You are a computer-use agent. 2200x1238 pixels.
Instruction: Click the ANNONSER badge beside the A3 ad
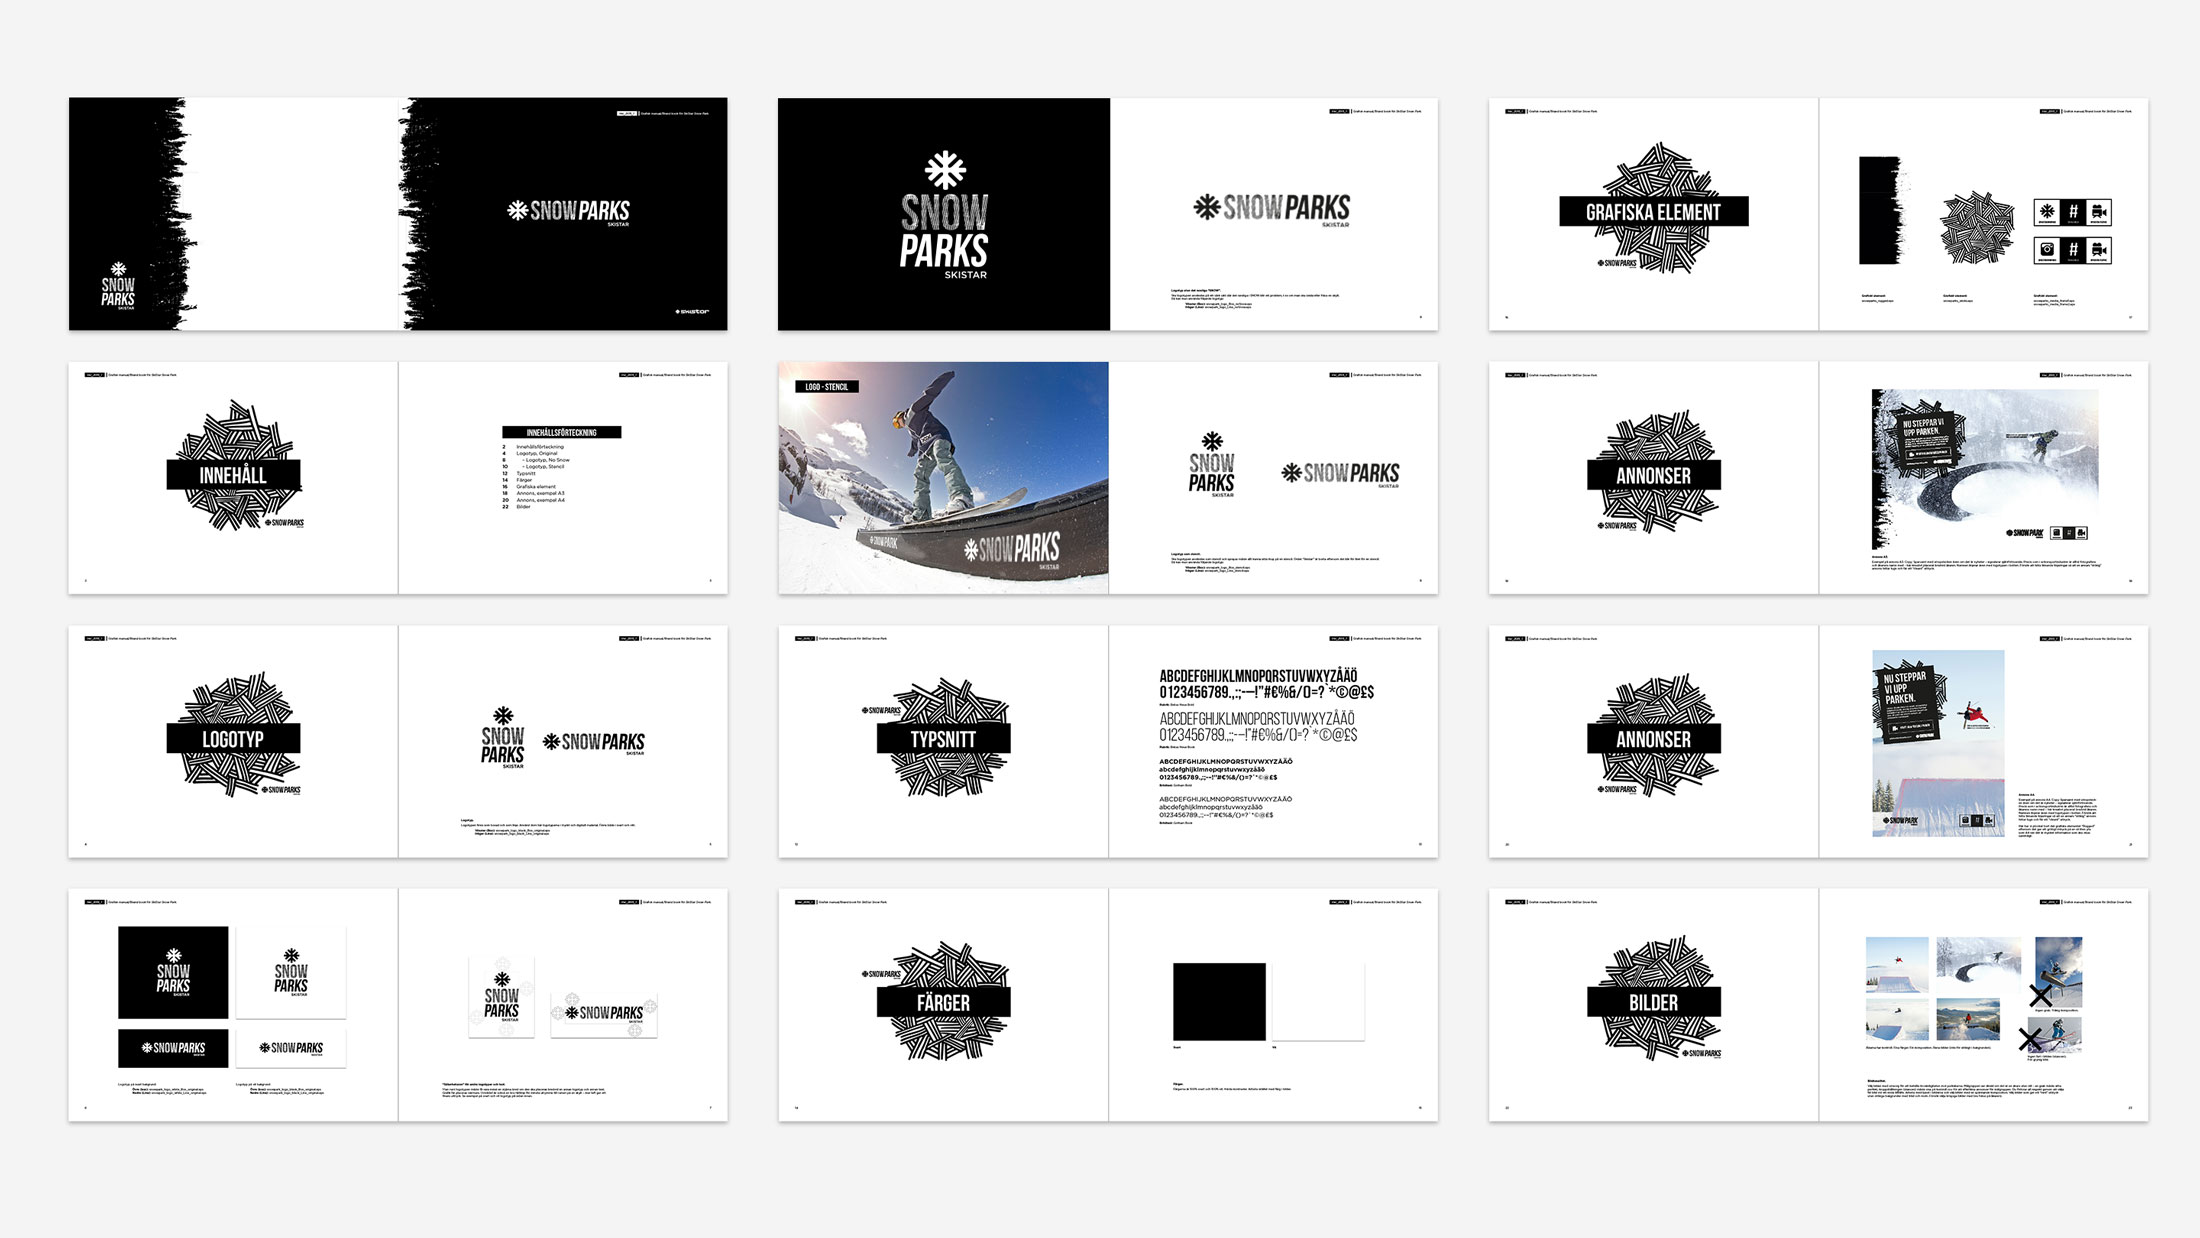(1654, 475)
